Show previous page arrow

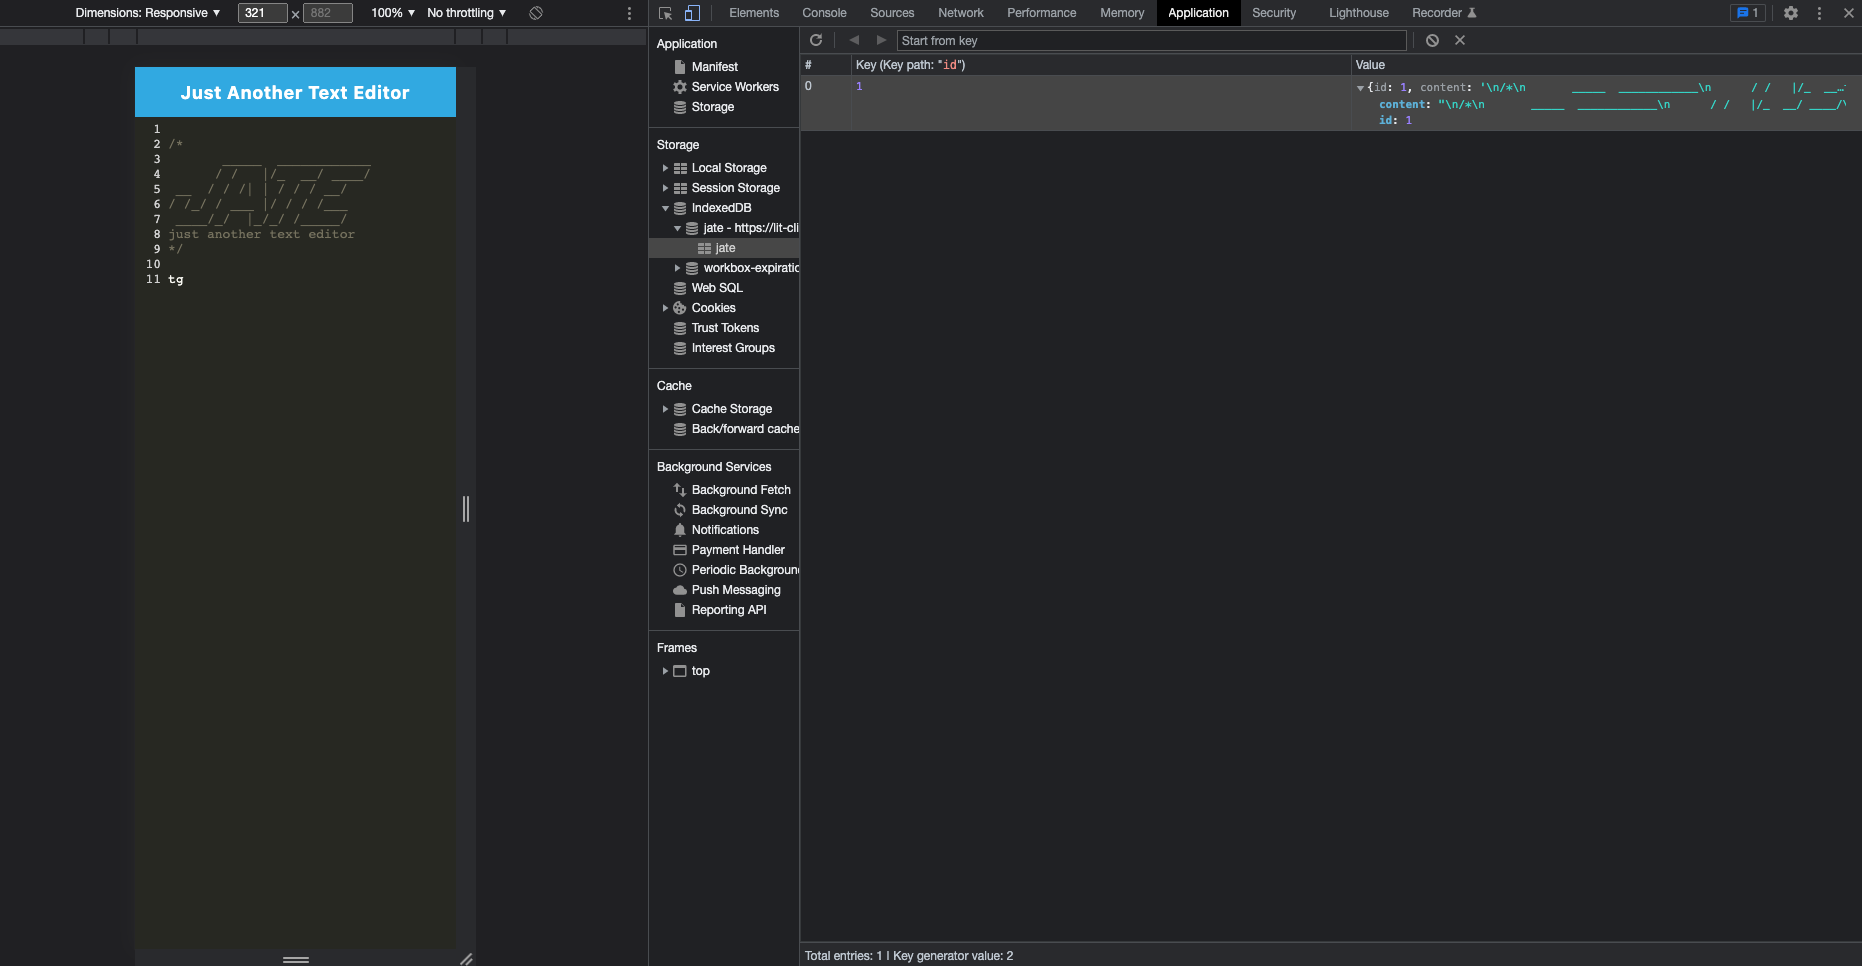click(854, 40)
